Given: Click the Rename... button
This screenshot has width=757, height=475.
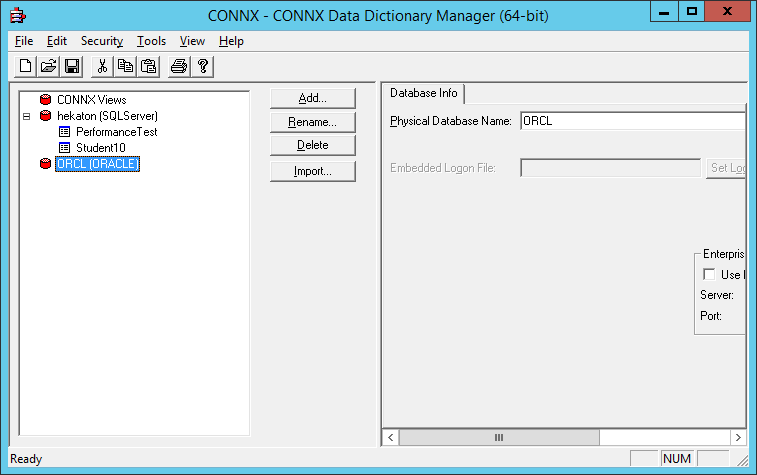Looking at the screenshot, I should pyautogui.click(x=313, y=122).
